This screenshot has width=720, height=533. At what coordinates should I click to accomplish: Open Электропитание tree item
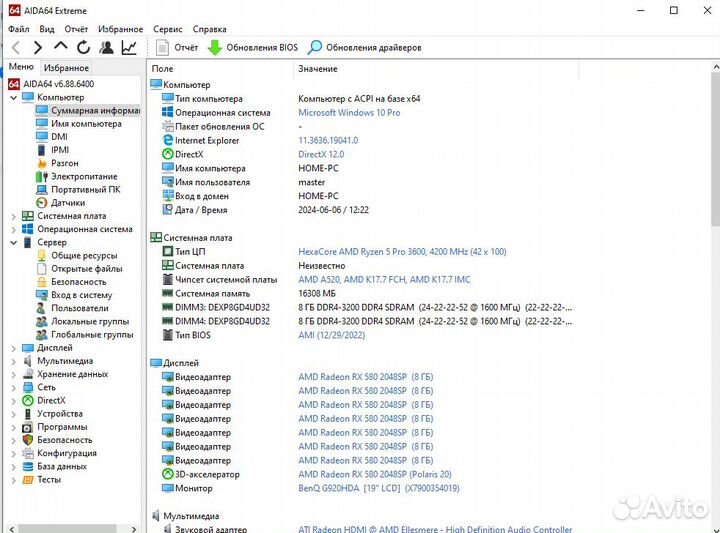pos(77,176)
